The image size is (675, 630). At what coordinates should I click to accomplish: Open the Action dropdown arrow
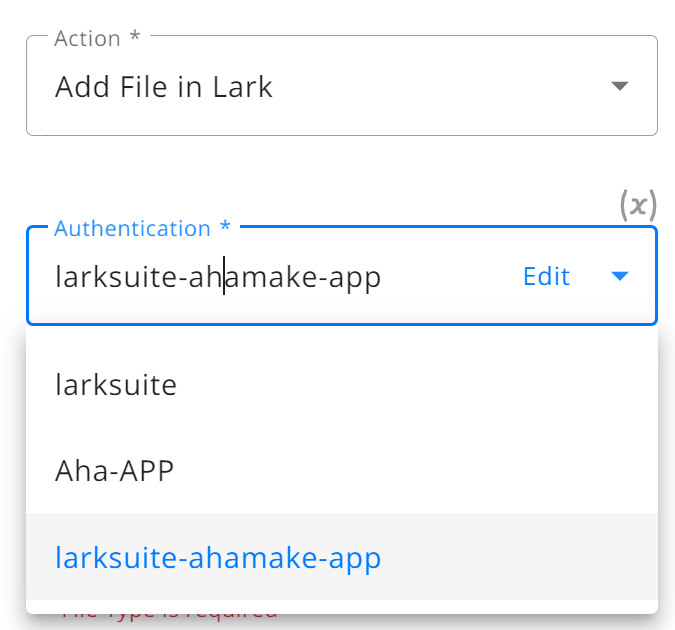coord(619,86)
